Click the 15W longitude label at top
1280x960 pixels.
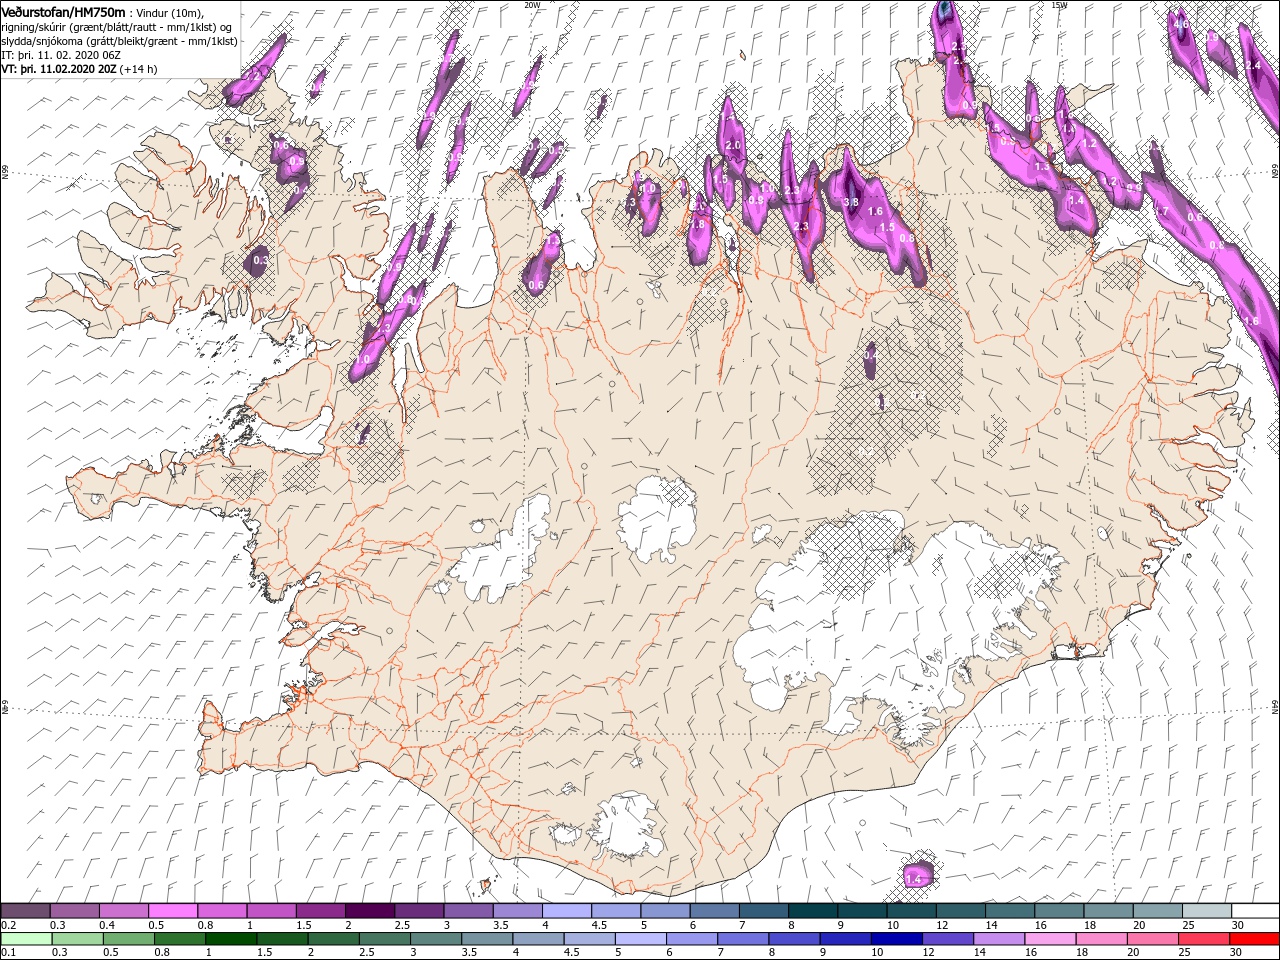(1059, 4)
